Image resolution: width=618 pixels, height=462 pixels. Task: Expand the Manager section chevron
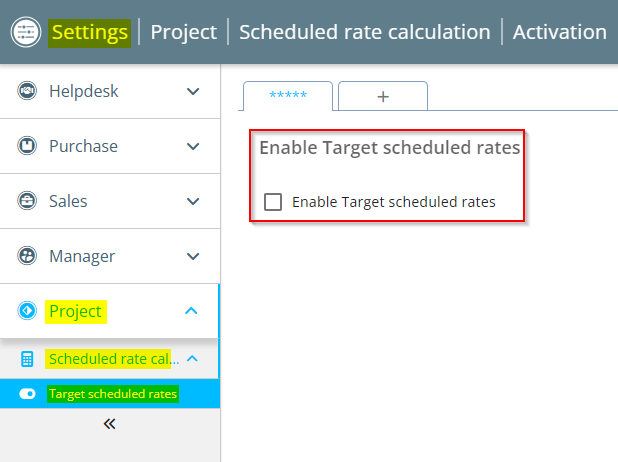(x=193, y=256)
